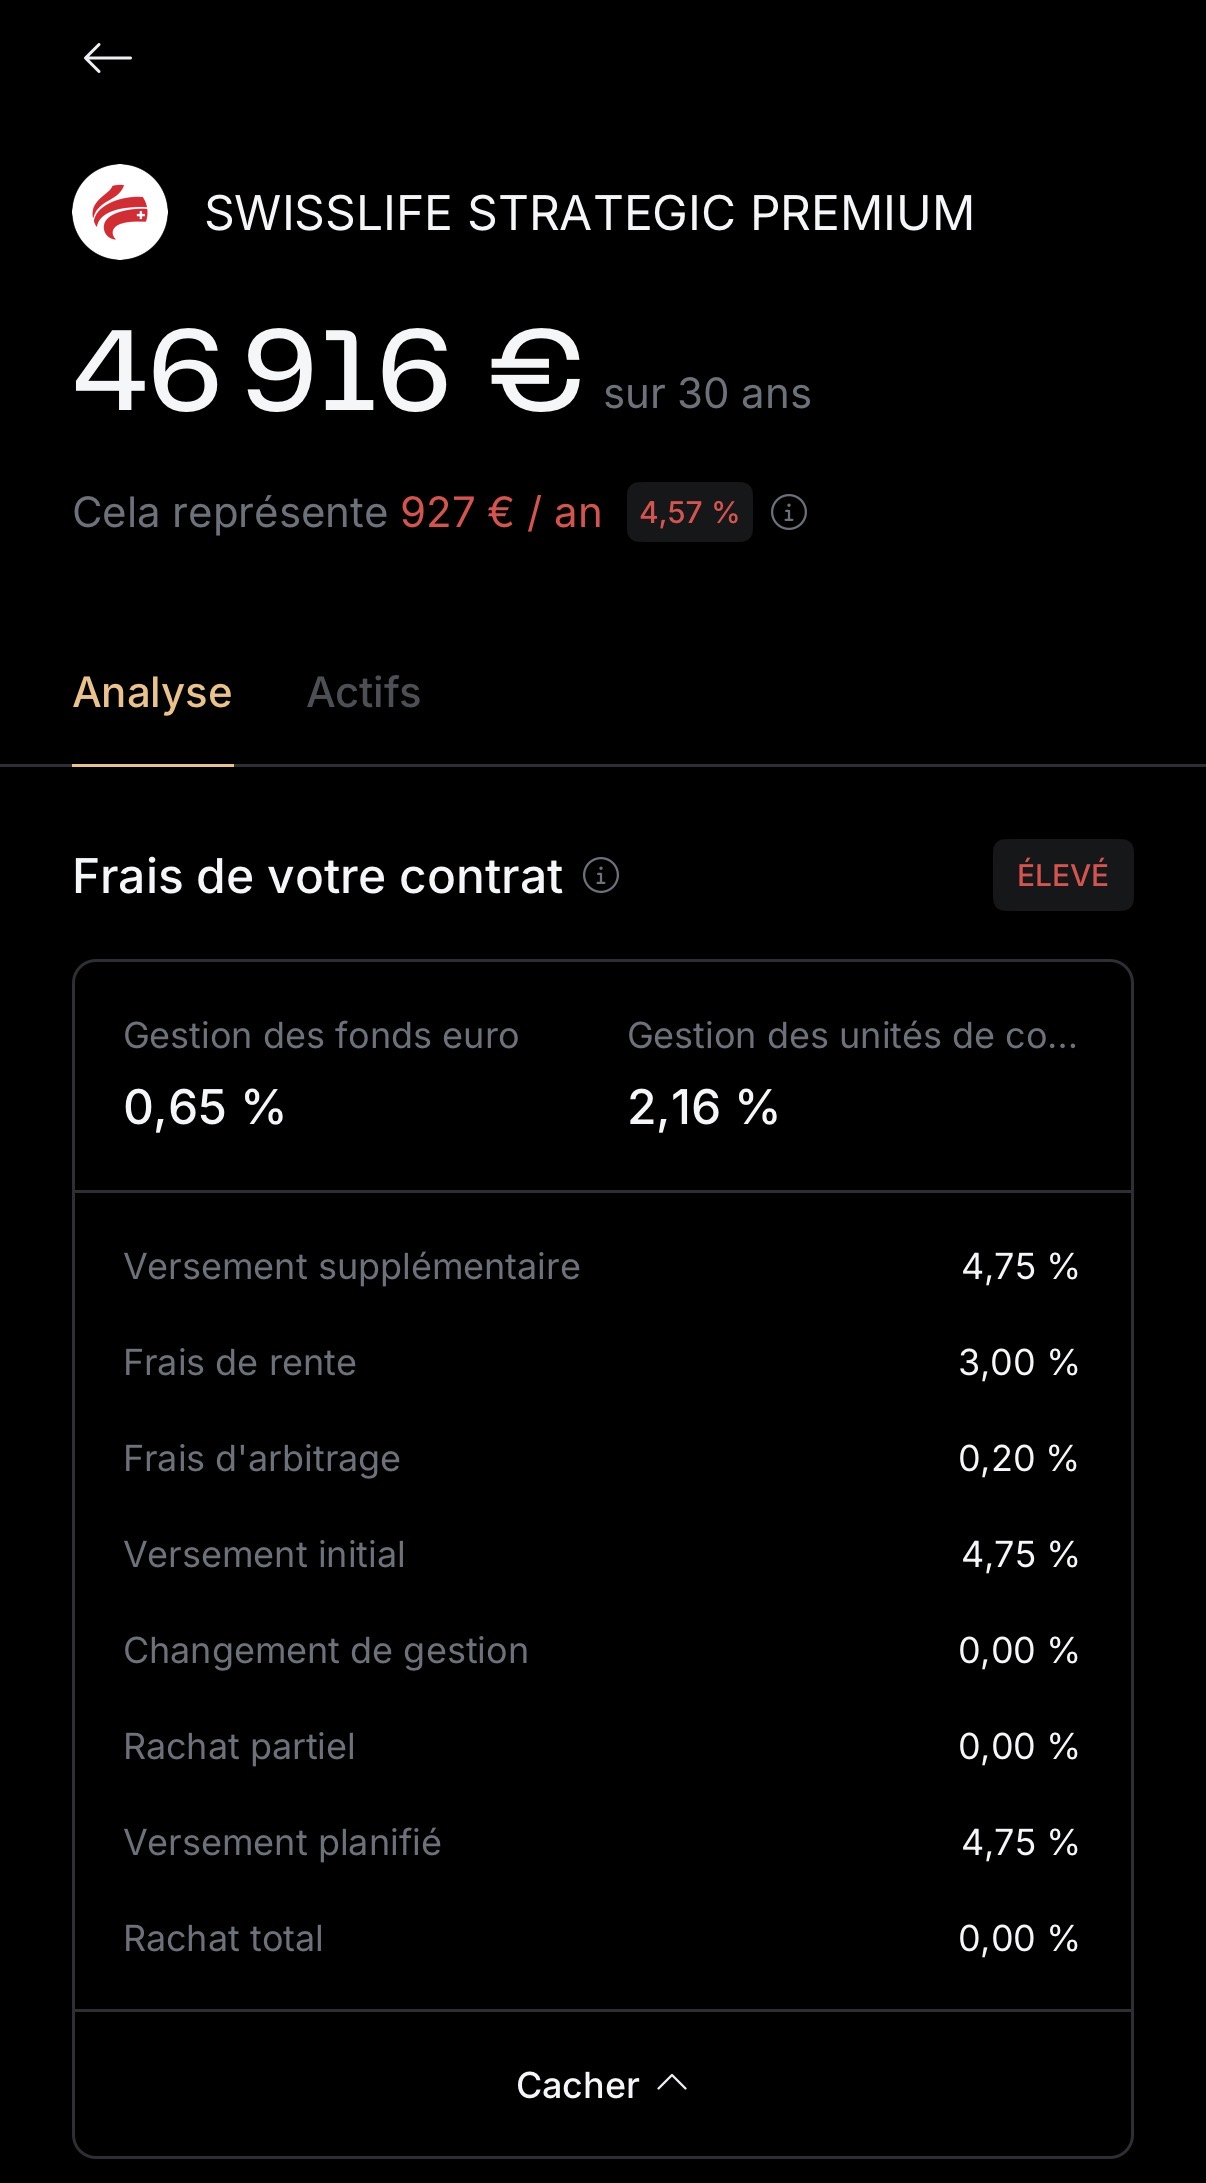Tap the 4,57 % percentage badge

click(689, 513)
